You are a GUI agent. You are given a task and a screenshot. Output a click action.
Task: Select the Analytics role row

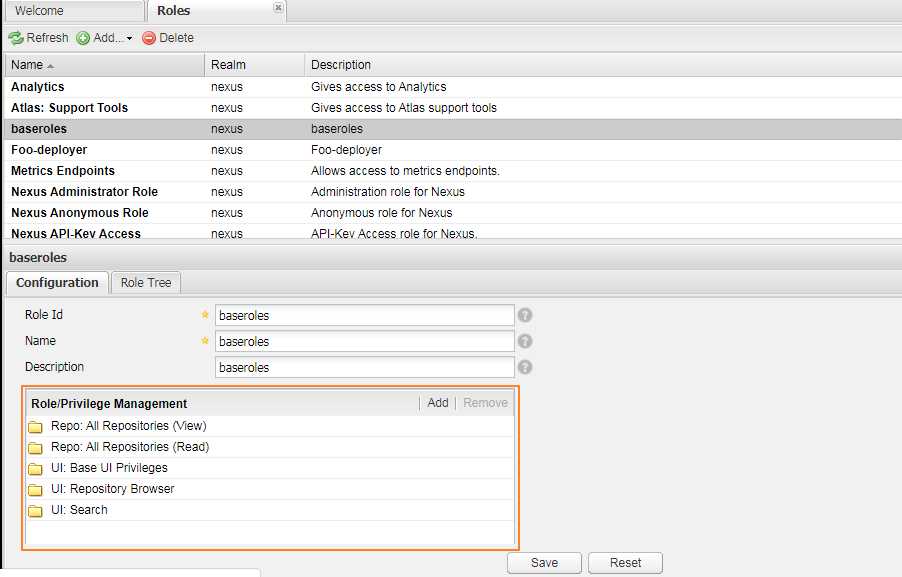point(453,87)
